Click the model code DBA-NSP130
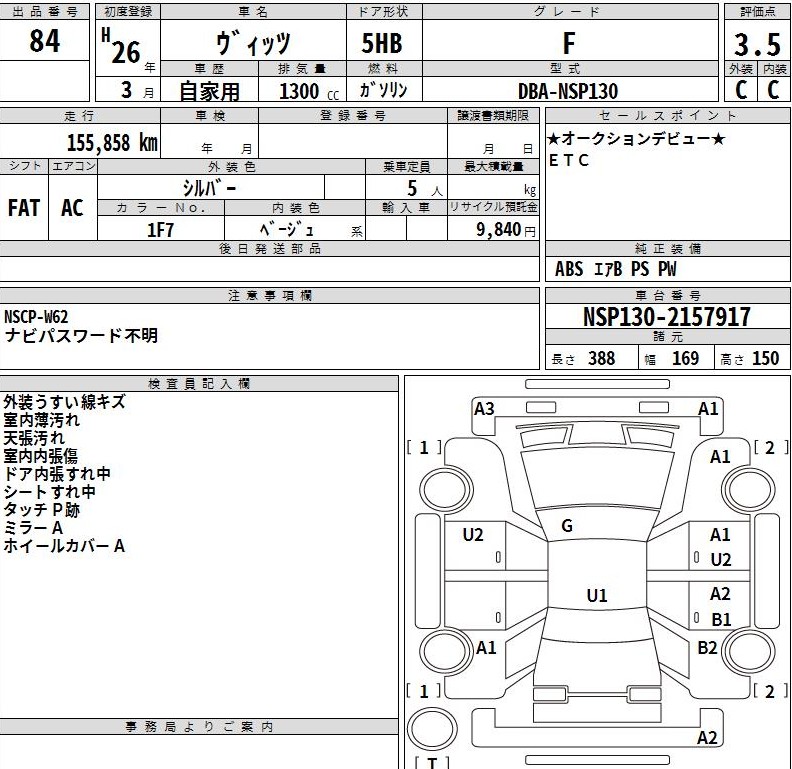 [x=568, y=91]
